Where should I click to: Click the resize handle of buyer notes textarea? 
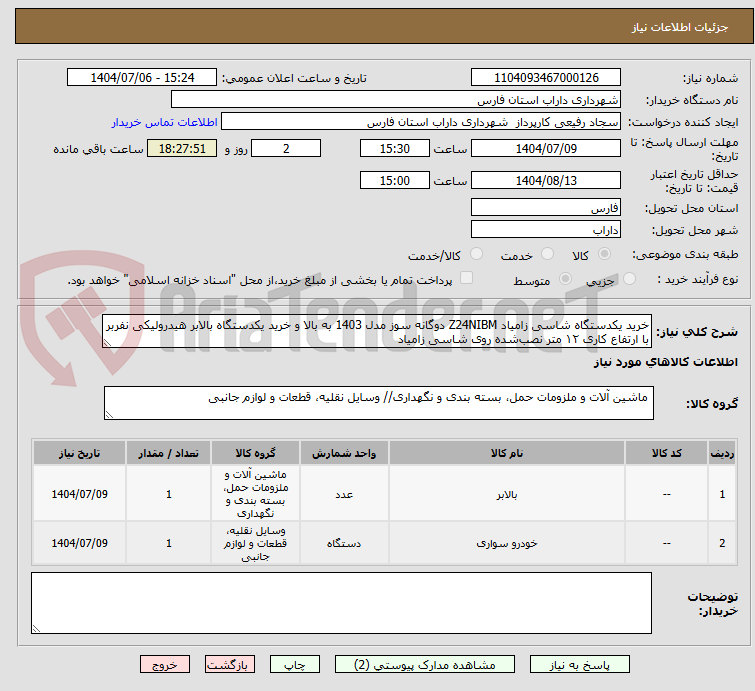pyautogui.click(x=36, y=629)
